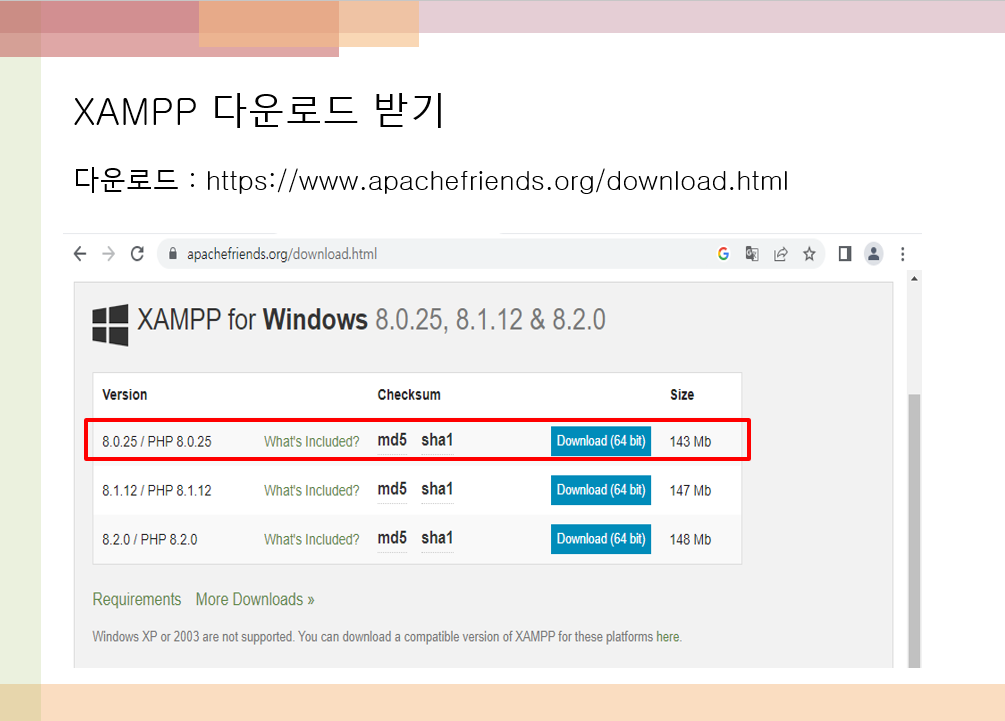Bookmark this page with the star icon
The height and width of the screenshot is (721, 1005).
coord(810,254)
